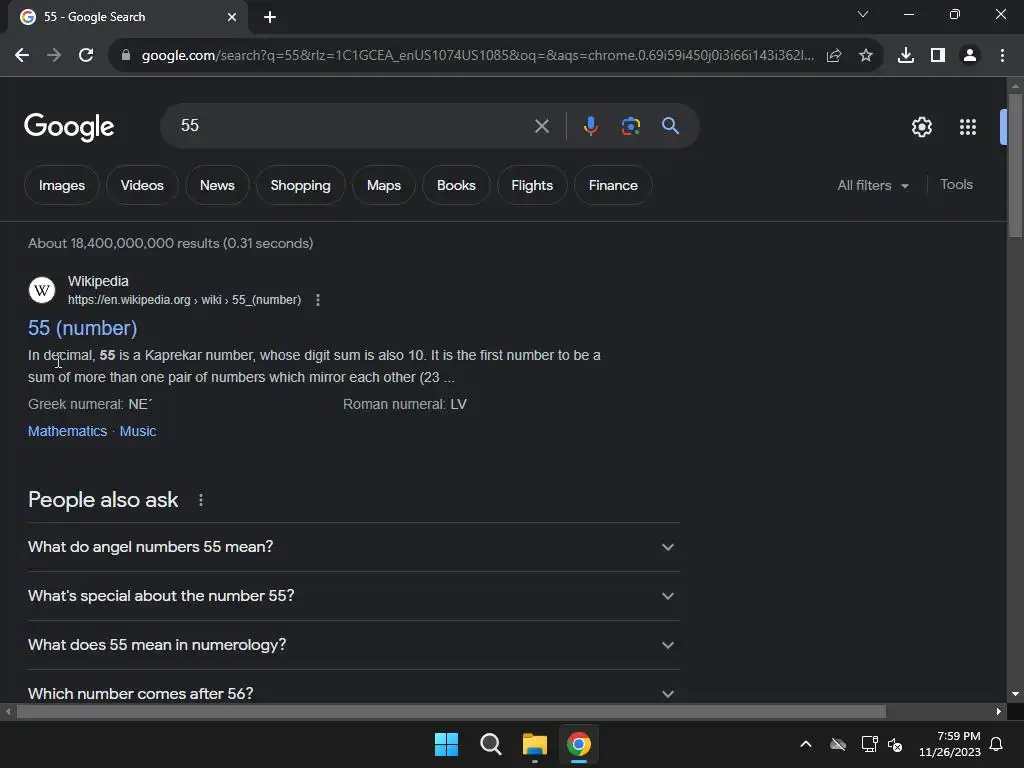Viewport: 1024px width, 768px height.
Task: View site information lock icon
Action: pos(126,56)
